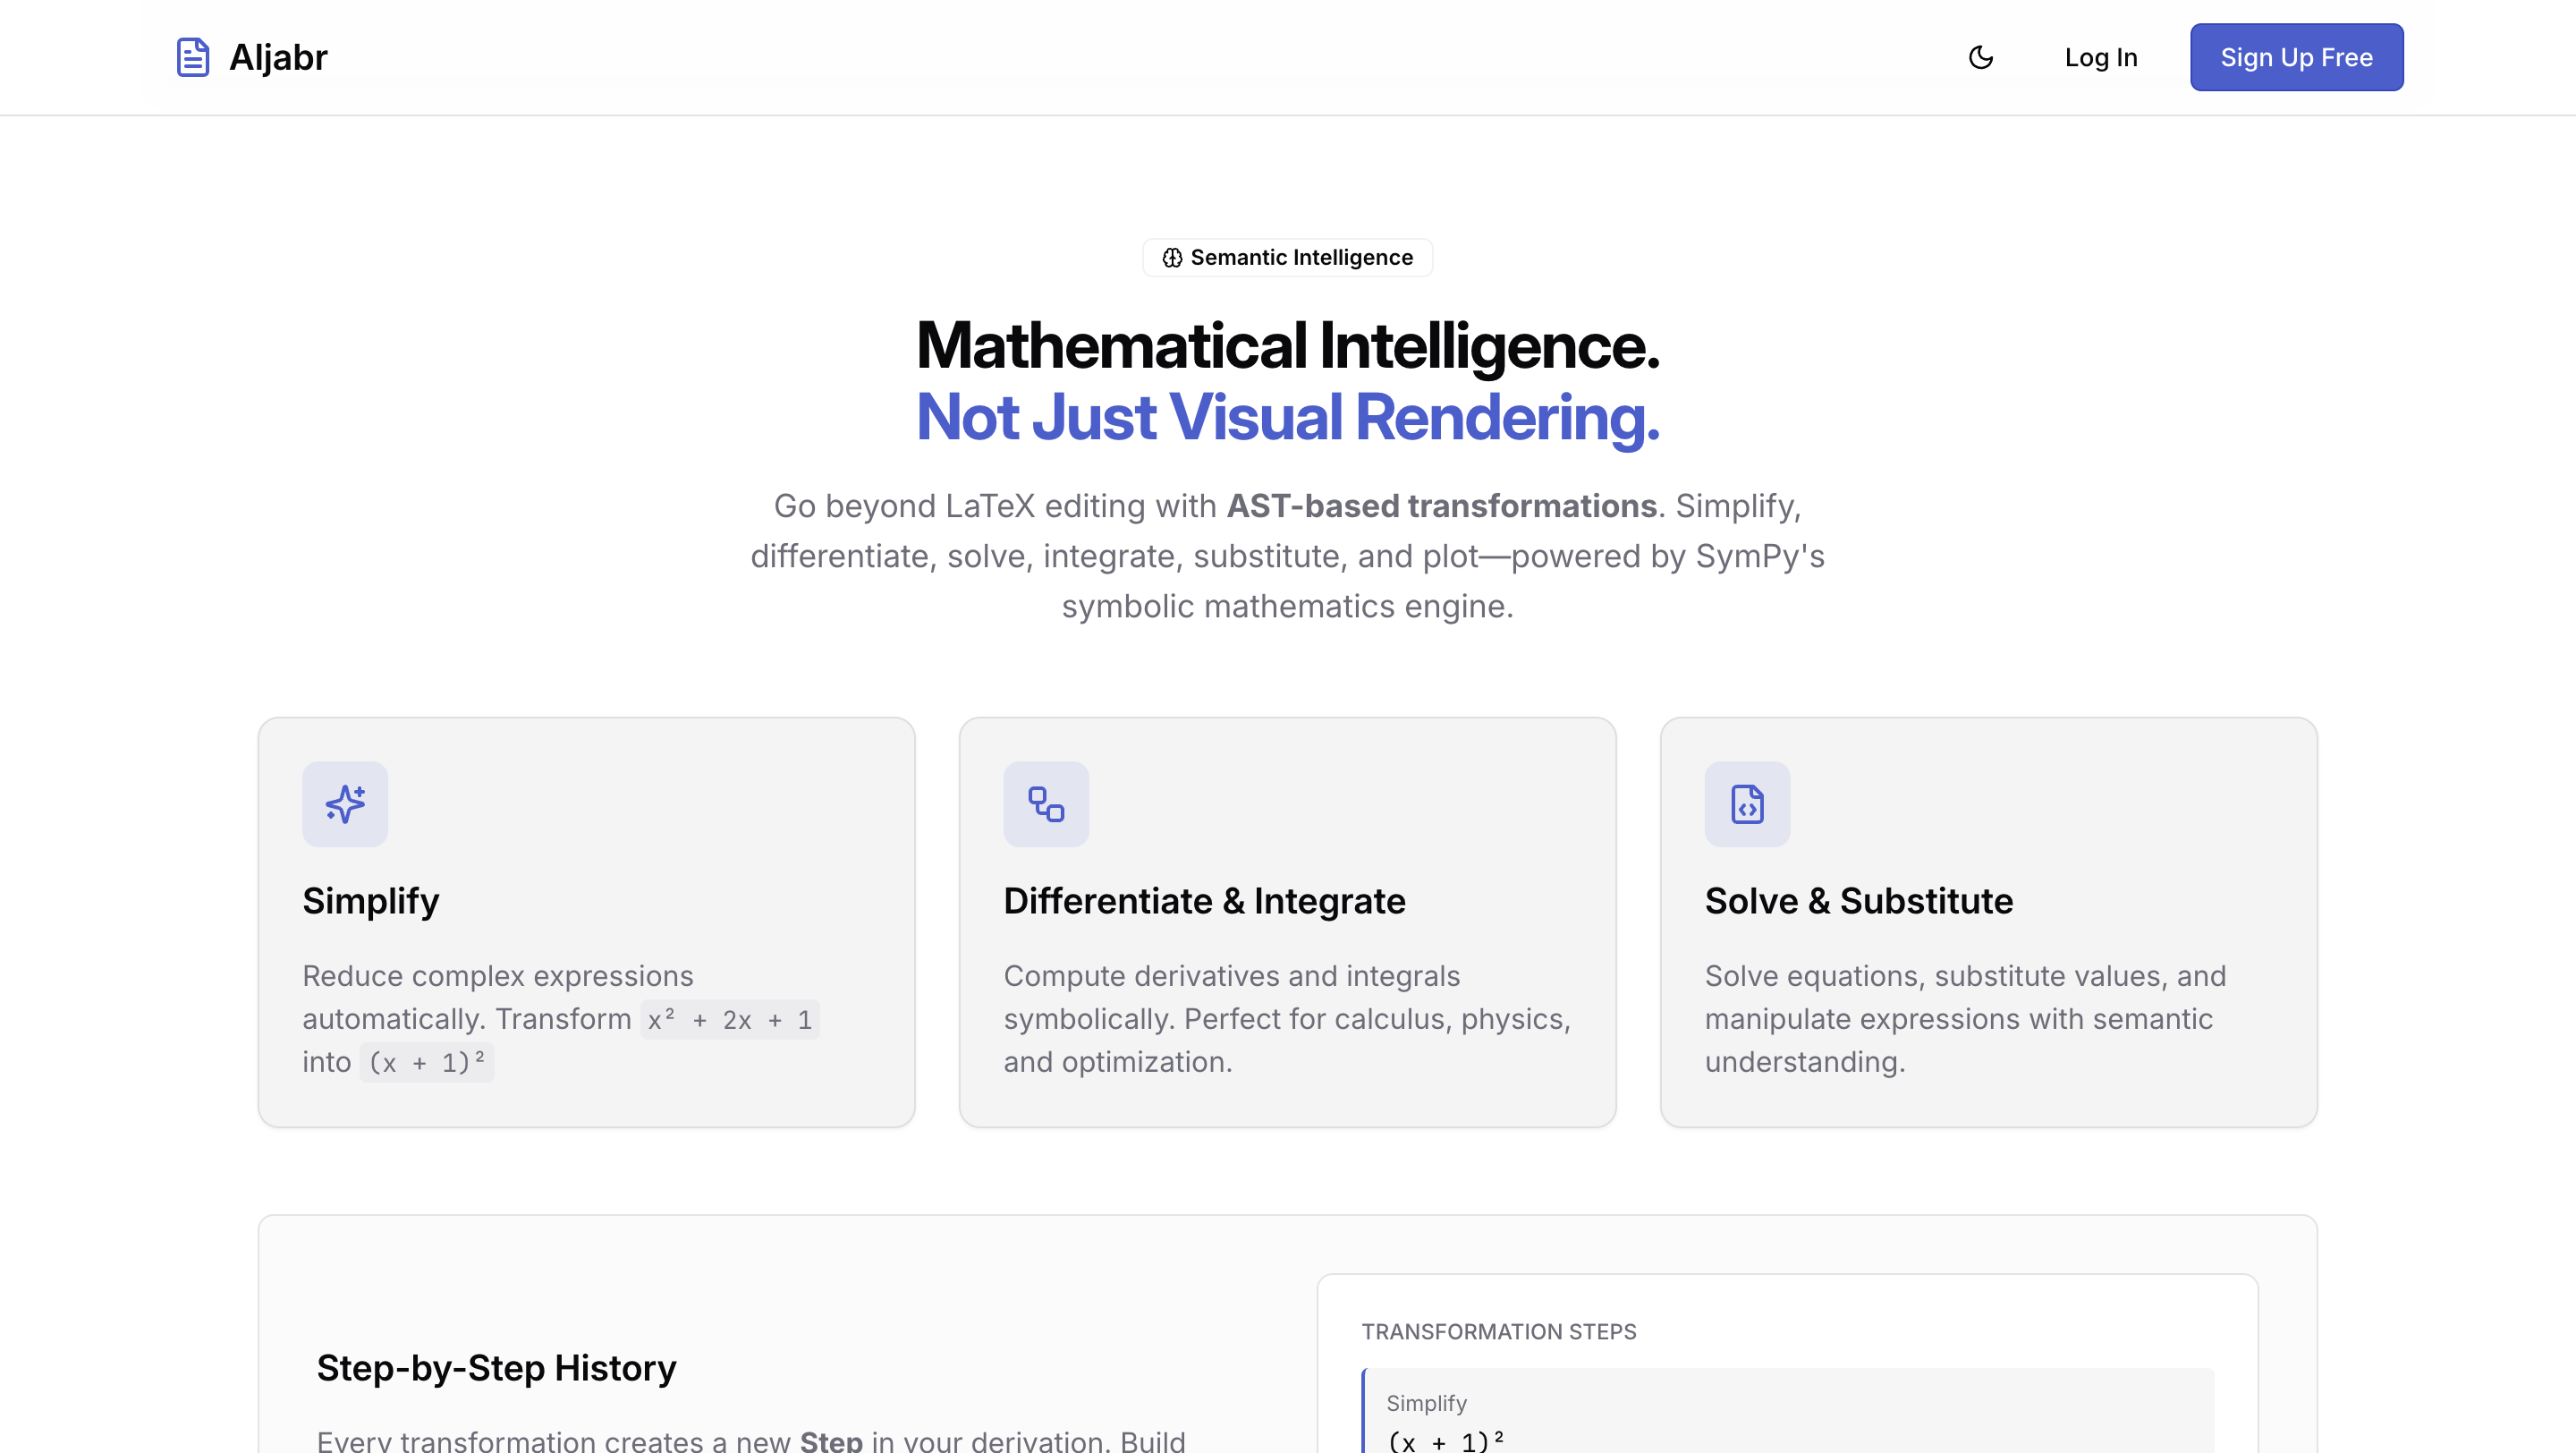Open the Transformation Steps panel header
Image resolution: width=2576 pixels, height=1453 pixels.
pyautogui.click(x=1498, y=1331)
